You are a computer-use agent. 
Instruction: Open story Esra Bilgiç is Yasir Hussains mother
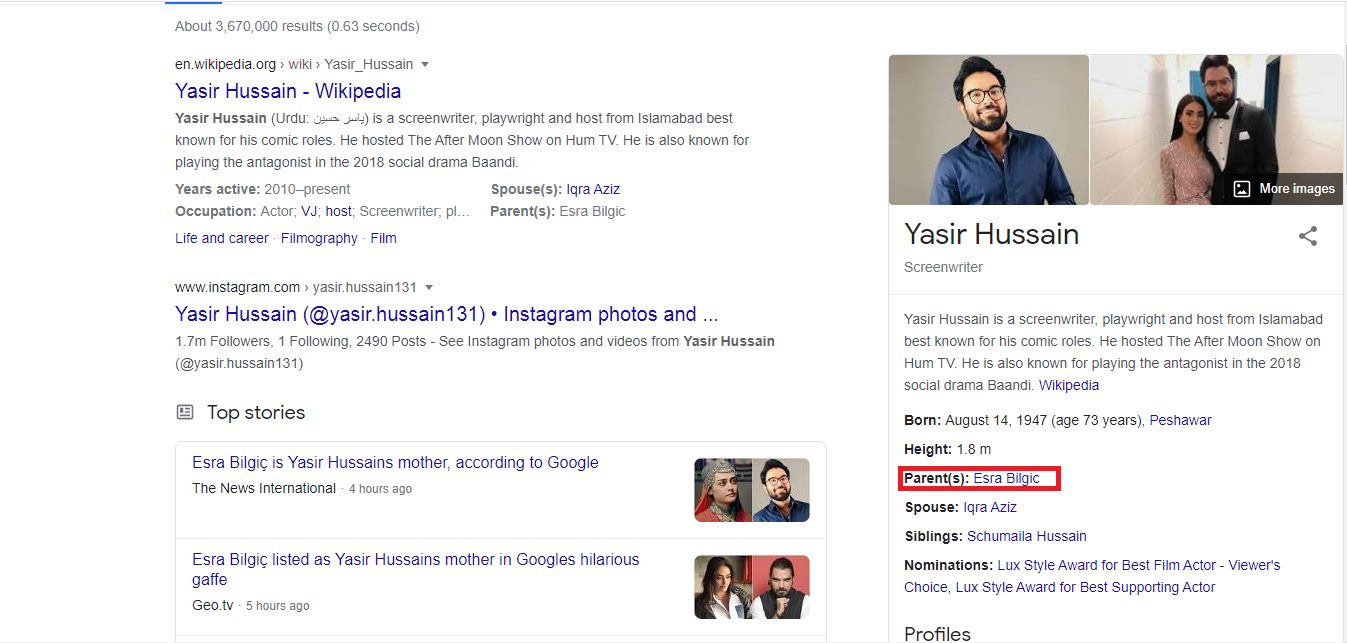click(395, 463)
